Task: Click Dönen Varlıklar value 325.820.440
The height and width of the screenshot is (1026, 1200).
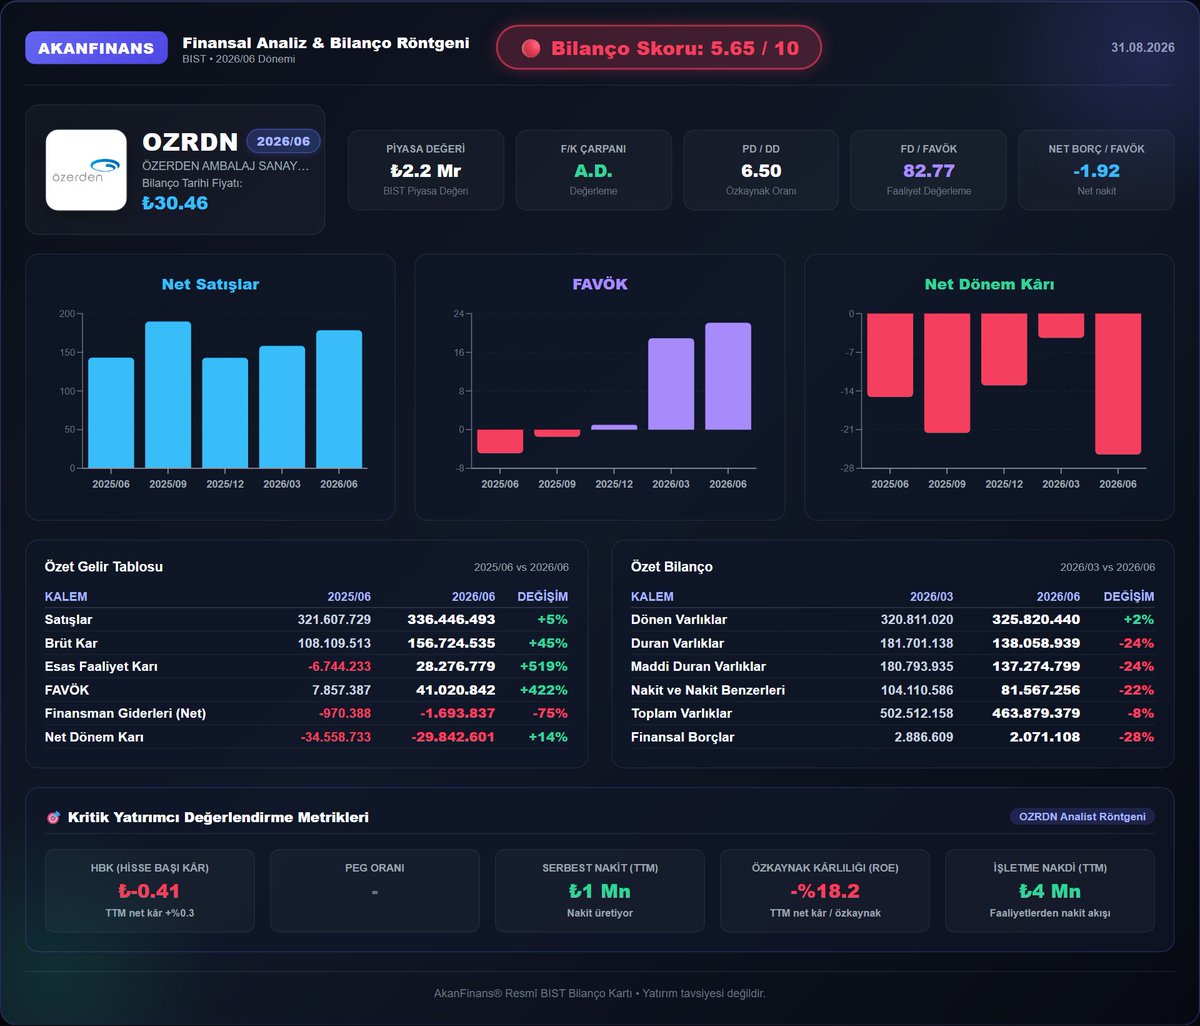Action: 1036,620
